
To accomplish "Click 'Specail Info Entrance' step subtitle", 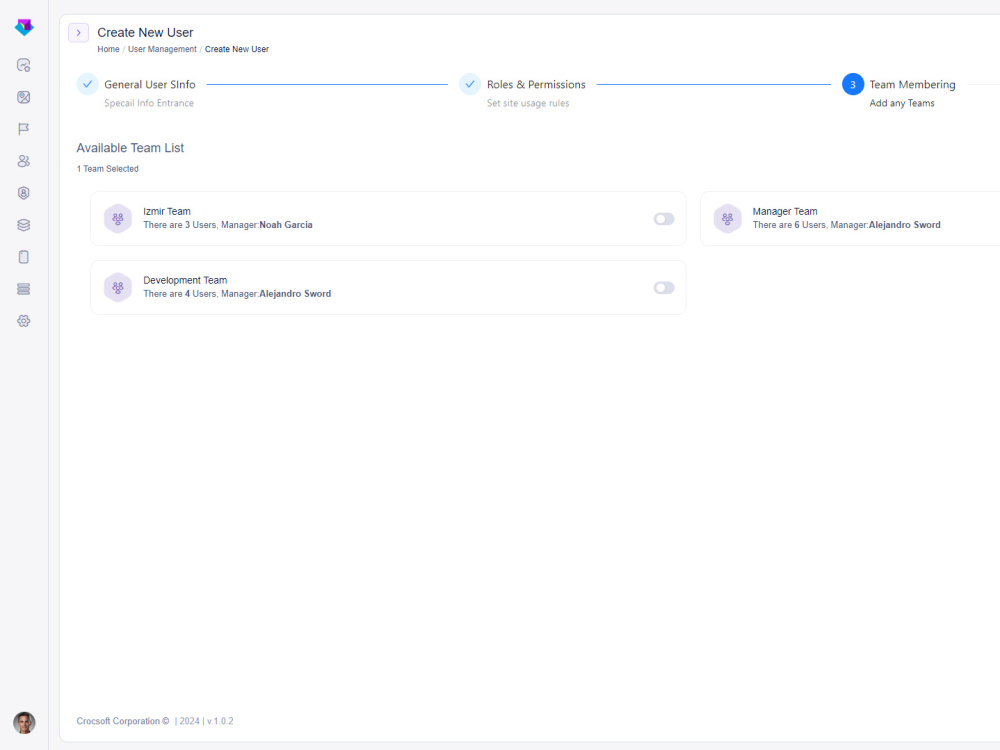I will pyautogui.click(x=149, y=103).
